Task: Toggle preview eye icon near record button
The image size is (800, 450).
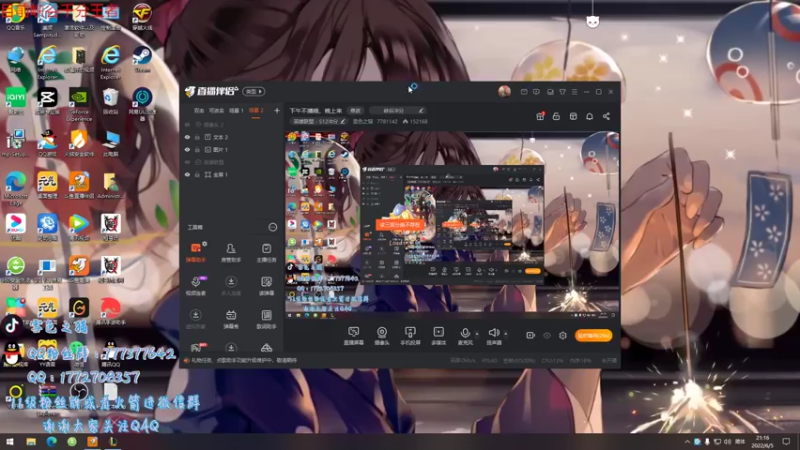Action: [546, 335]
